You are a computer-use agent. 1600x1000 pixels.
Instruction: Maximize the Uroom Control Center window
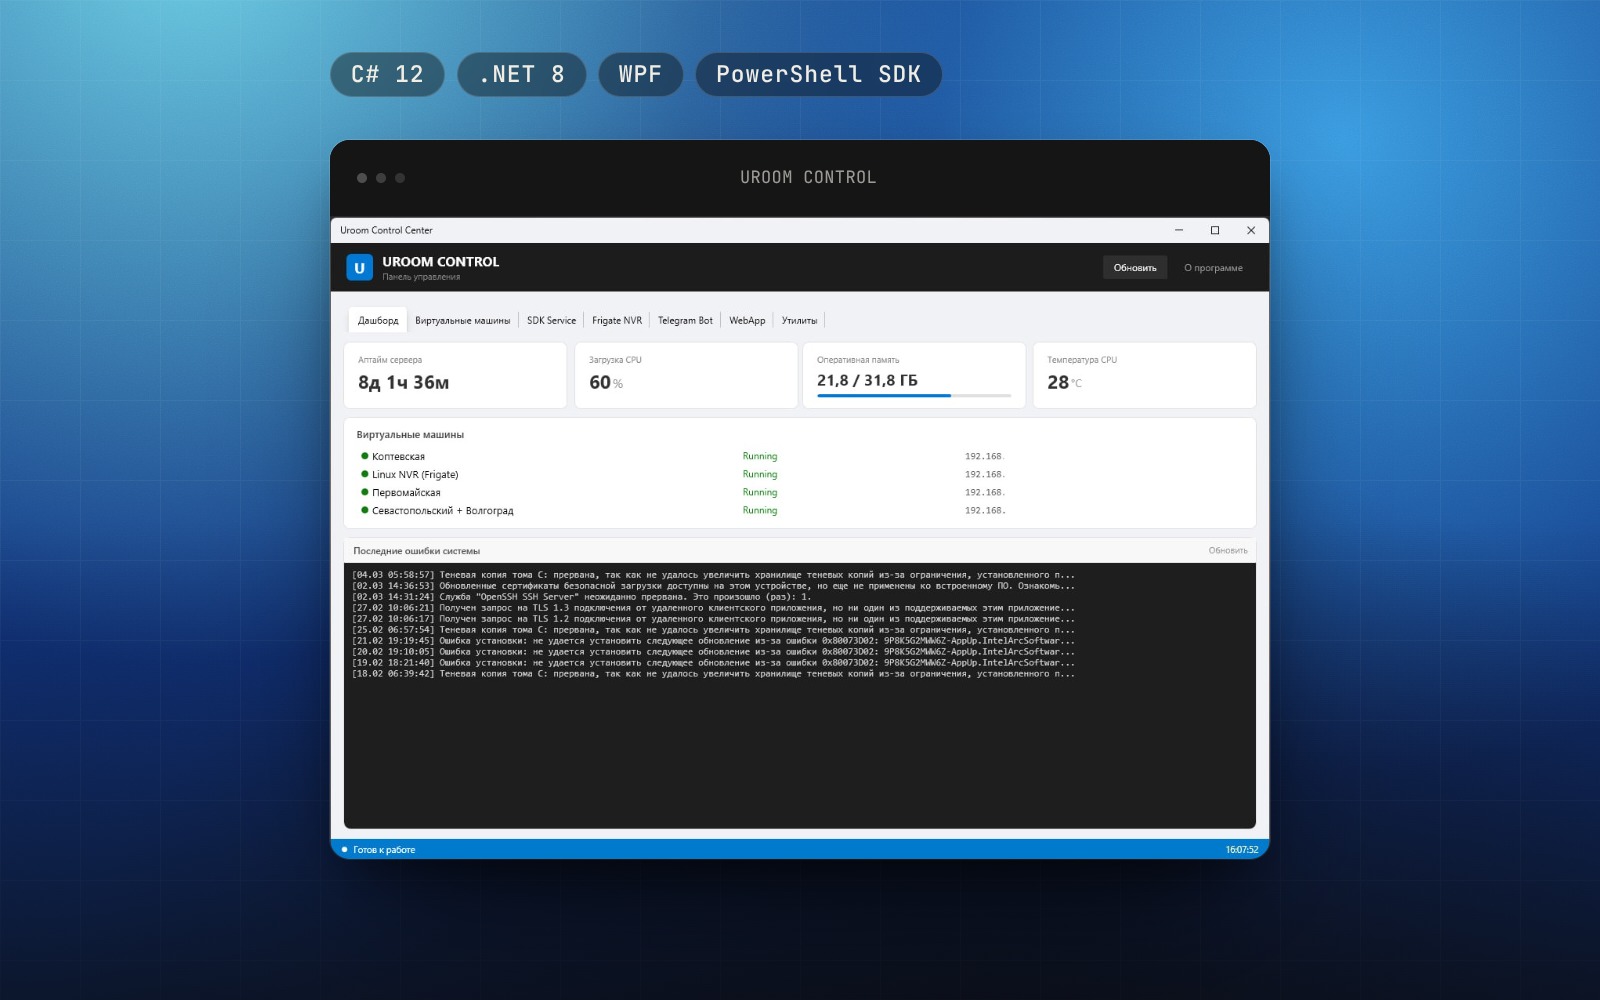pos(1215,230)
